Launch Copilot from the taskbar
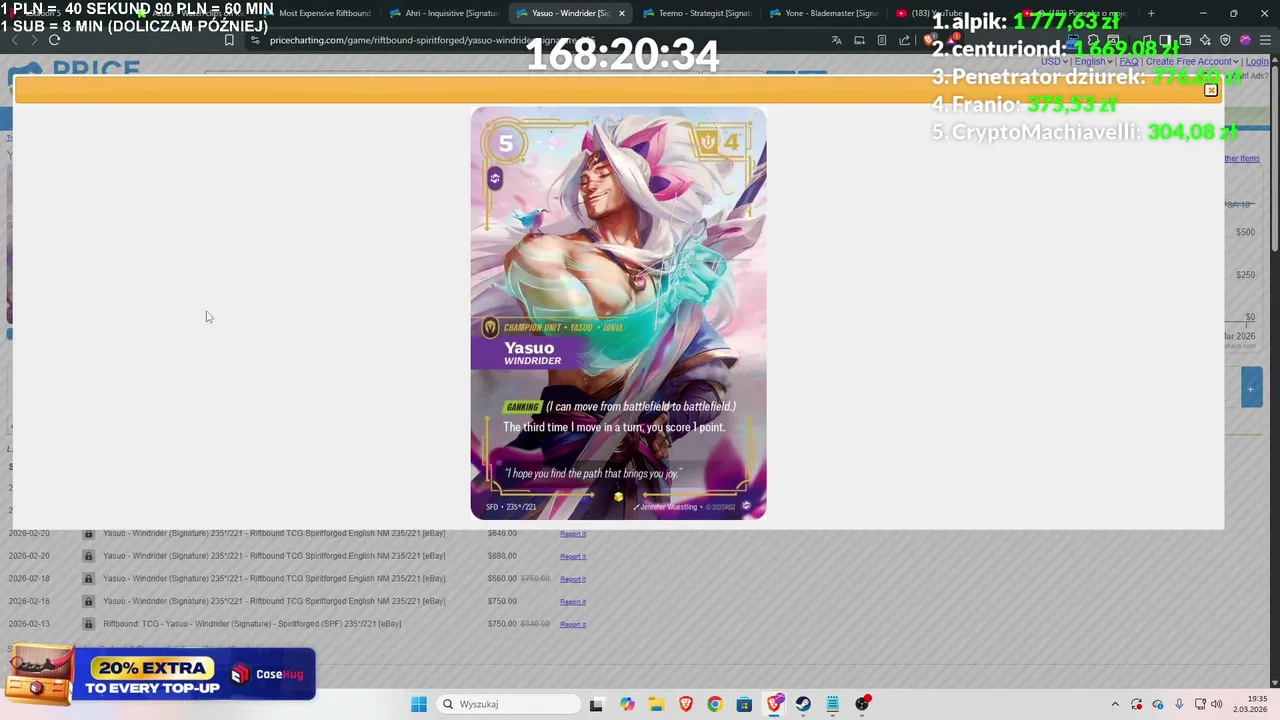 627,704
